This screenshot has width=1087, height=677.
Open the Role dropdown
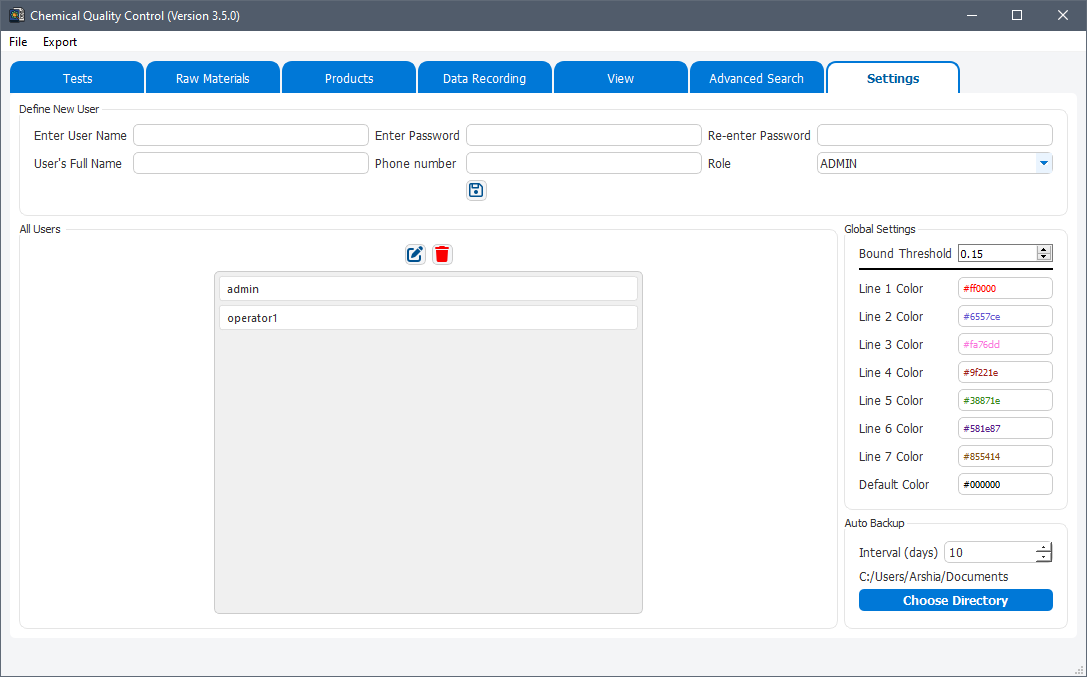click(x=1043, y=163)
